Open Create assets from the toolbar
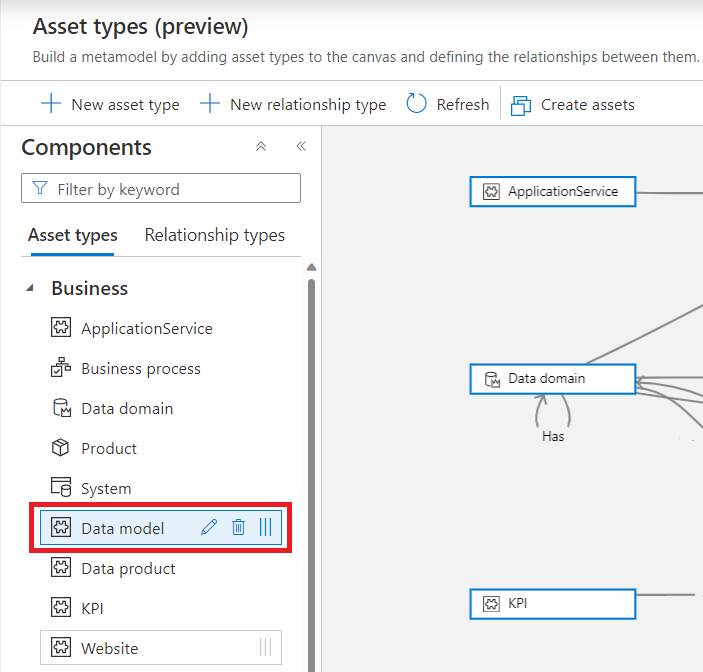The height and width of the screenshot is (672, 703). tap(573, 104)
